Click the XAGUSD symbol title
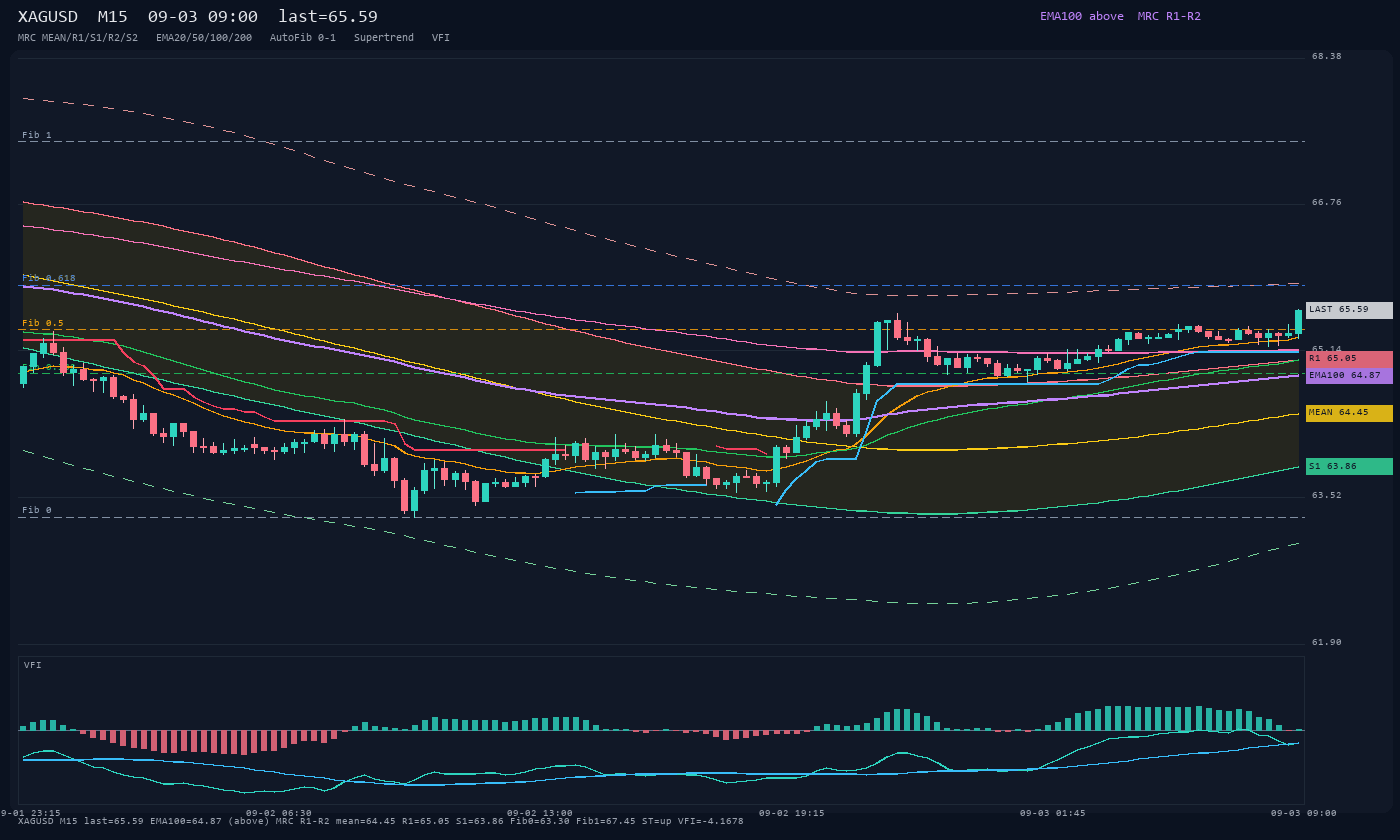This screenshot has height=840, width=1400. 48,17
